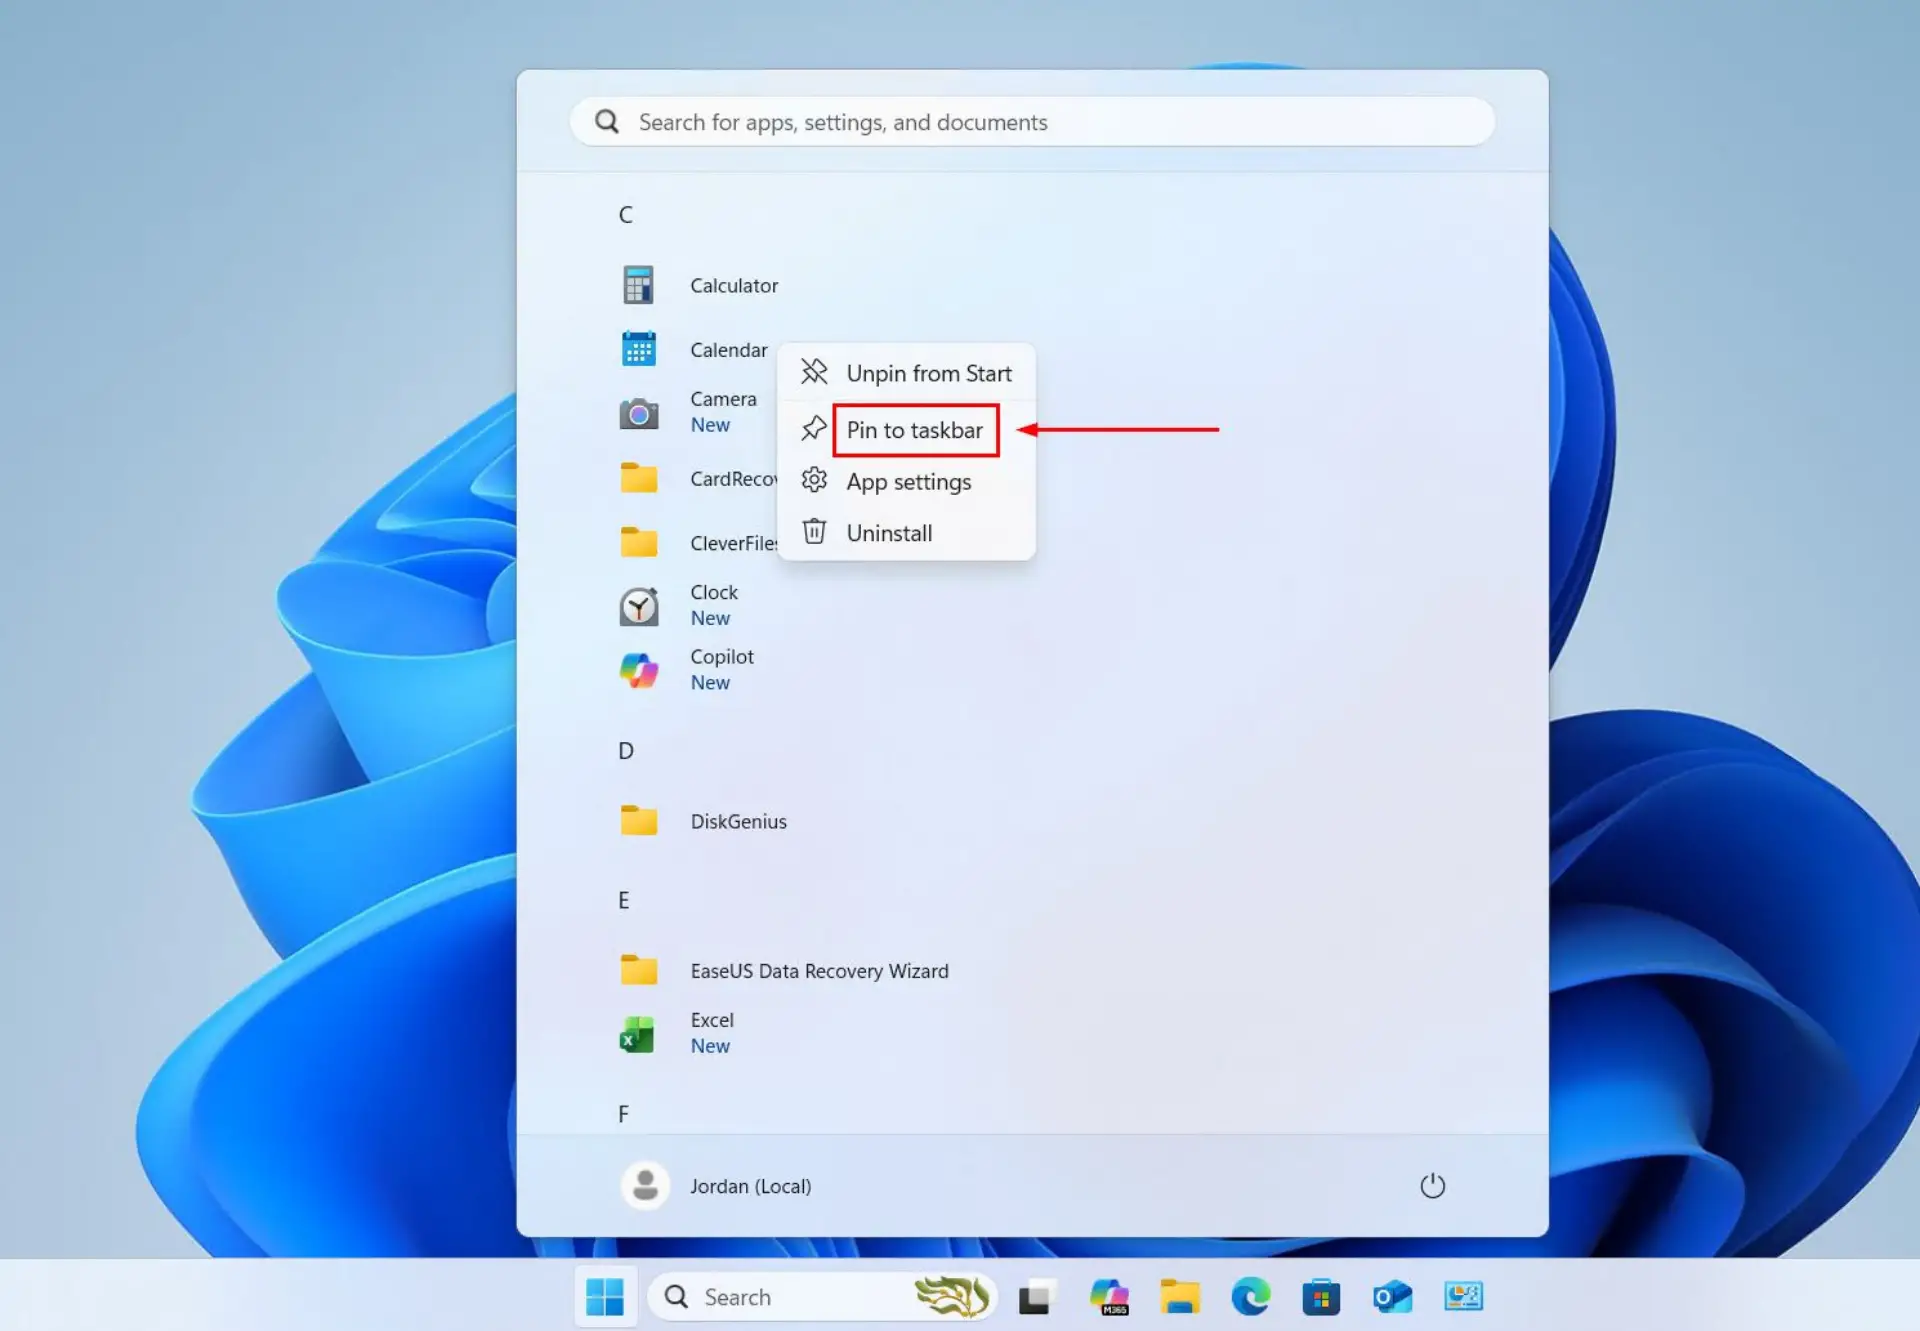Select App settings in the context menu
Viewport: 1920px width, 1331px height.
[x=906, y=481]
